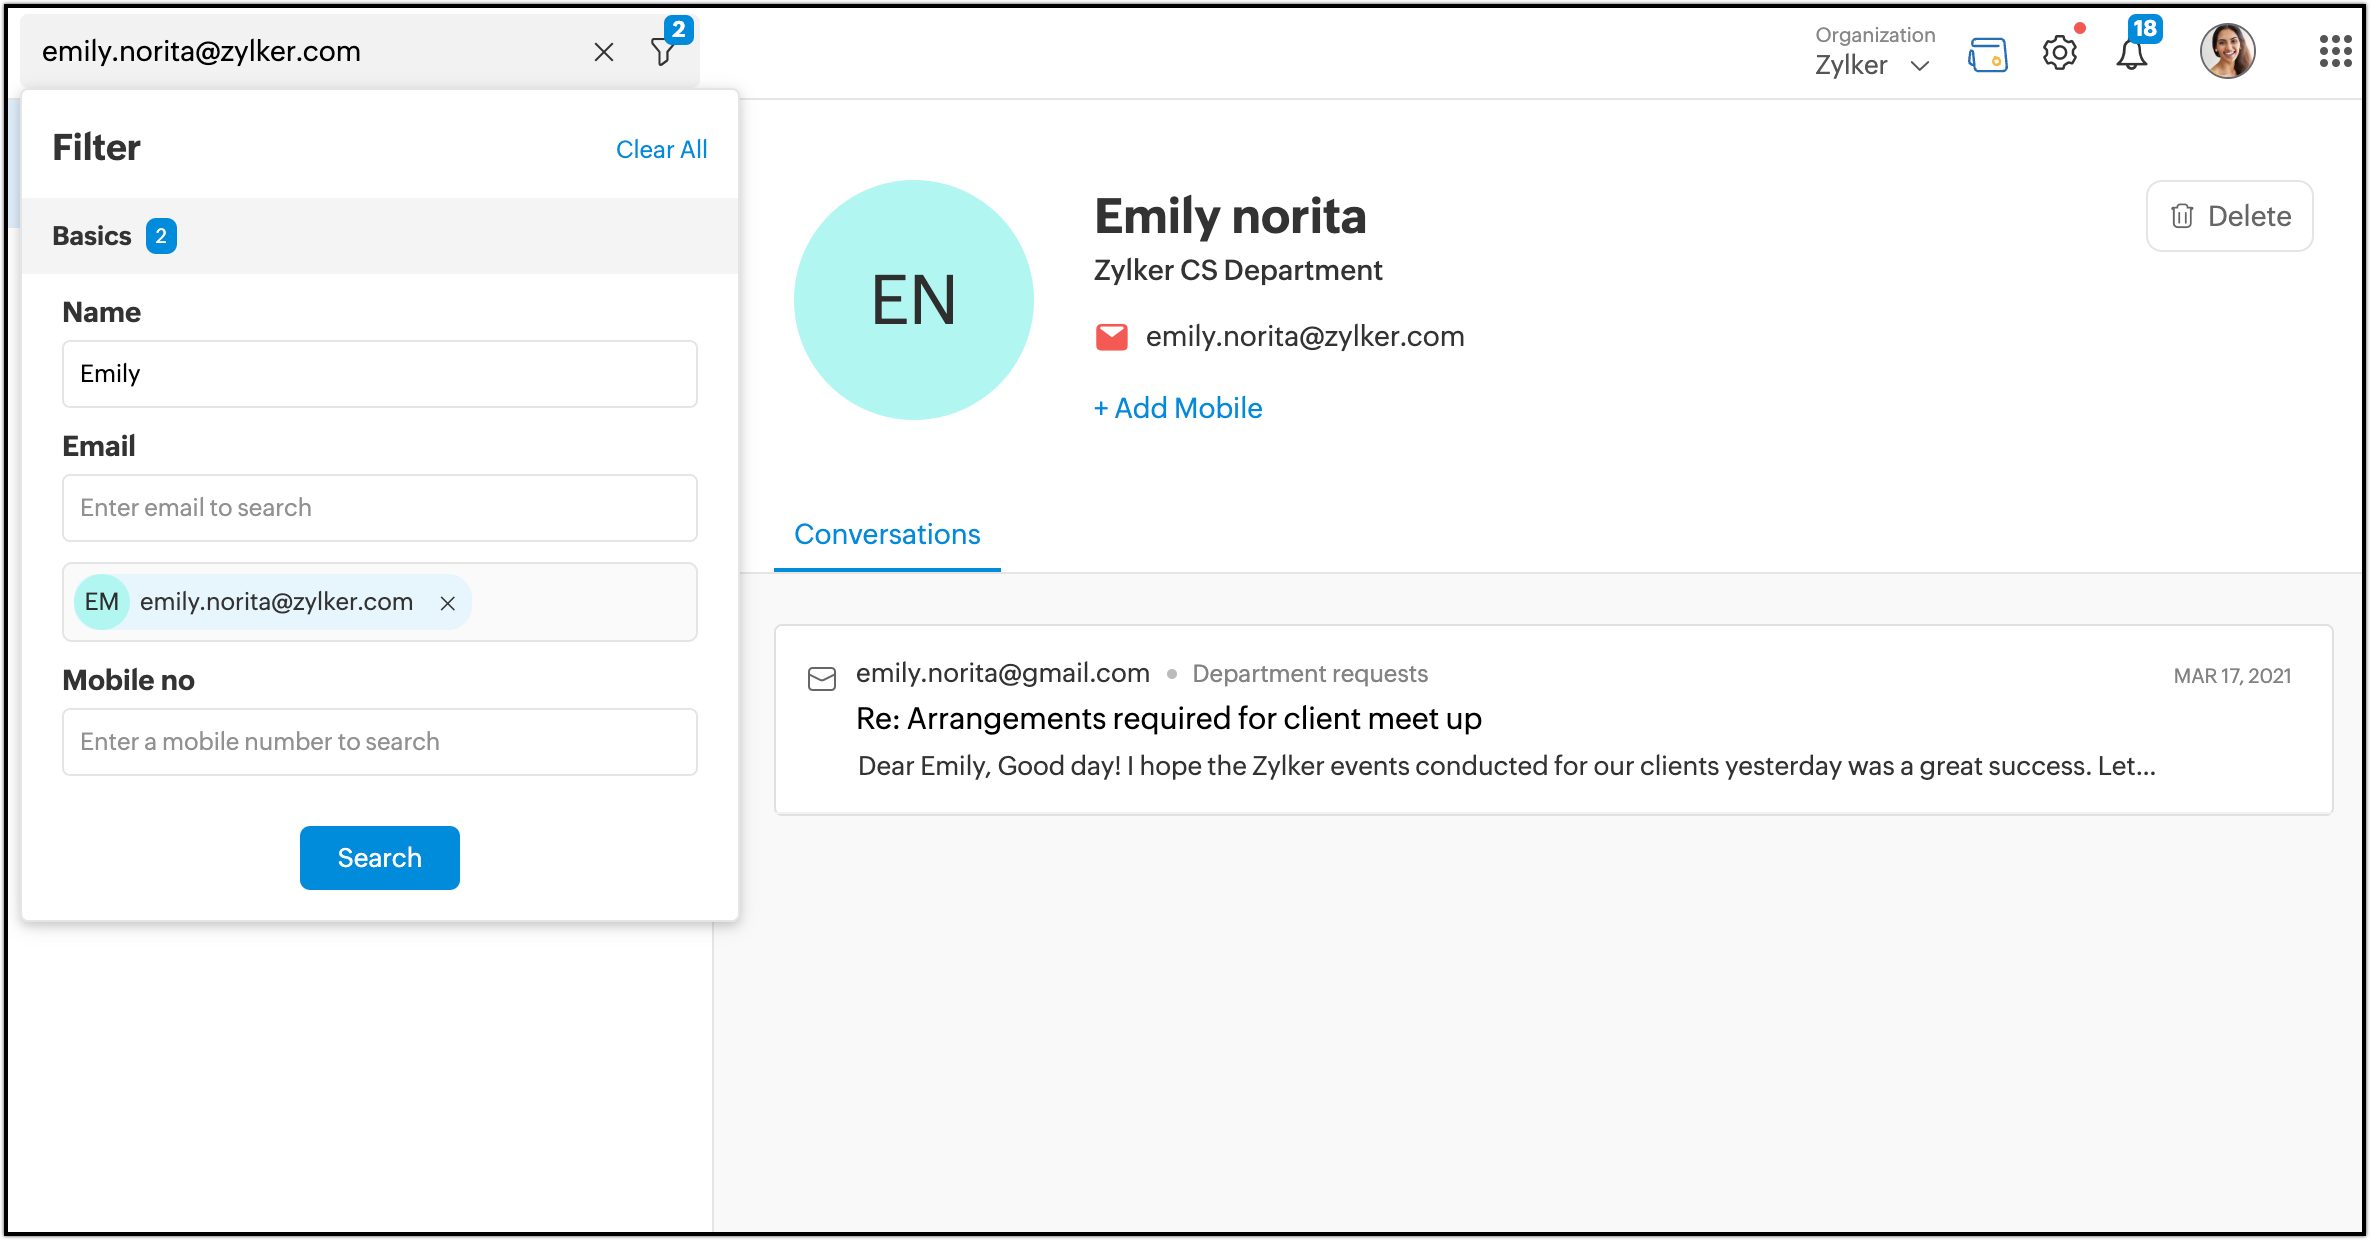The height and width of the screenshot is (1240, 2370).
Task: Expand the Zylker organization dropdown
Action: pyautogui.click(x=1874, y=66)
